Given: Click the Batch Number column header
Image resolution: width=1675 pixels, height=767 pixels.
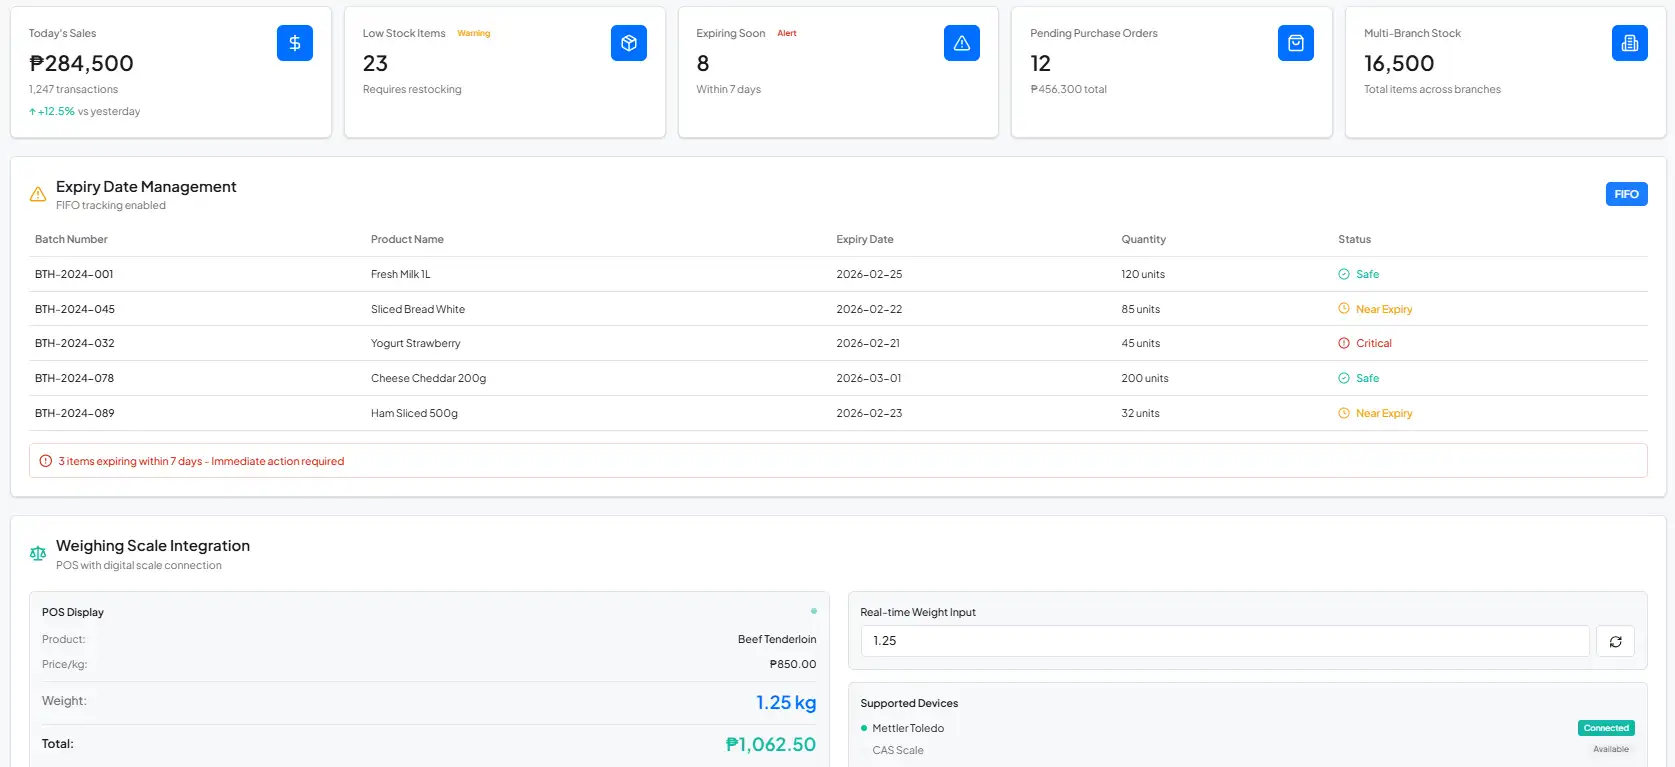Looking at the screenshot, I should 71,239.
